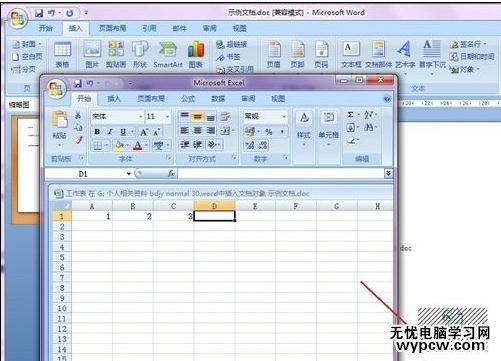
Task: Open Excel help question mark button
Action: 387,99
